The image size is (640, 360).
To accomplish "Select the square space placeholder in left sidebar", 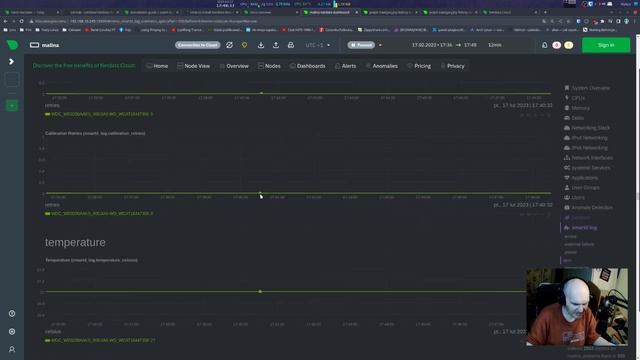I will pyautogui.click(x=12, y=79).
